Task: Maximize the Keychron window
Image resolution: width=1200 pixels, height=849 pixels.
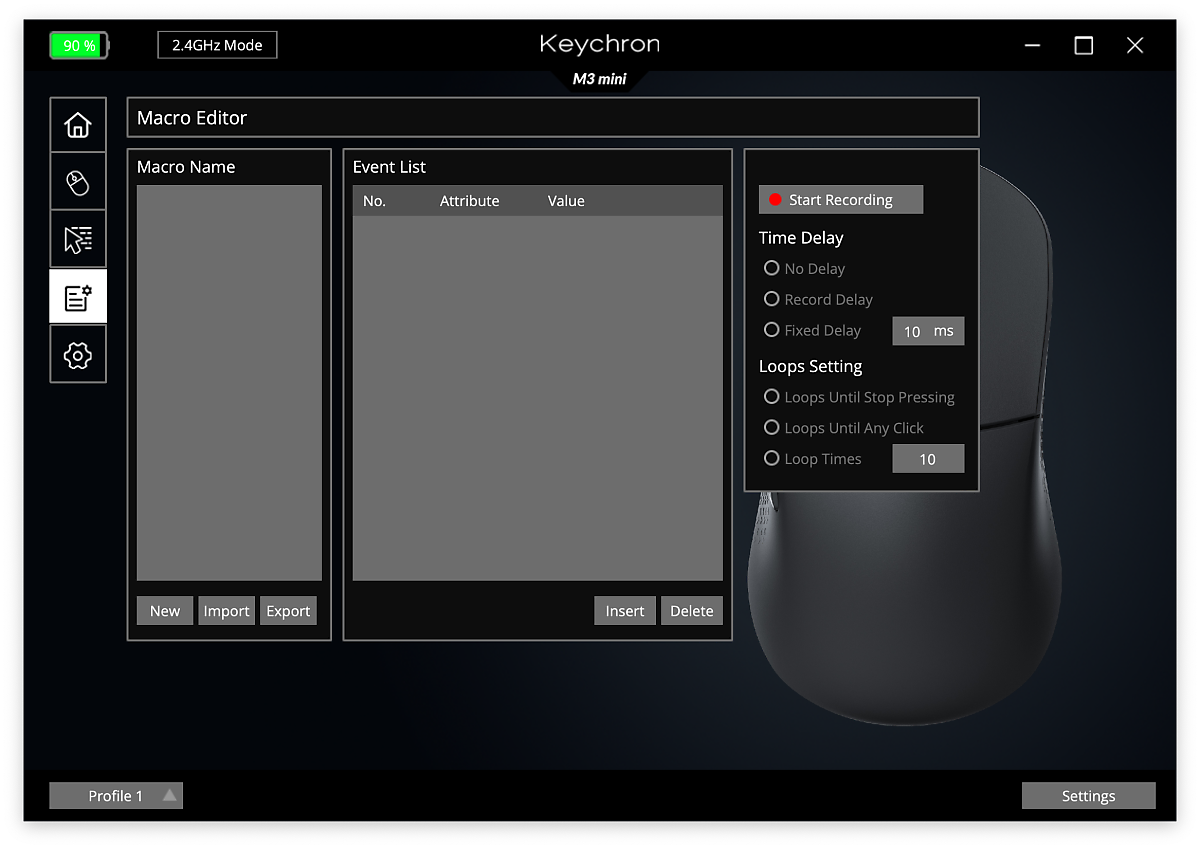Action: tap(1084, 45)
